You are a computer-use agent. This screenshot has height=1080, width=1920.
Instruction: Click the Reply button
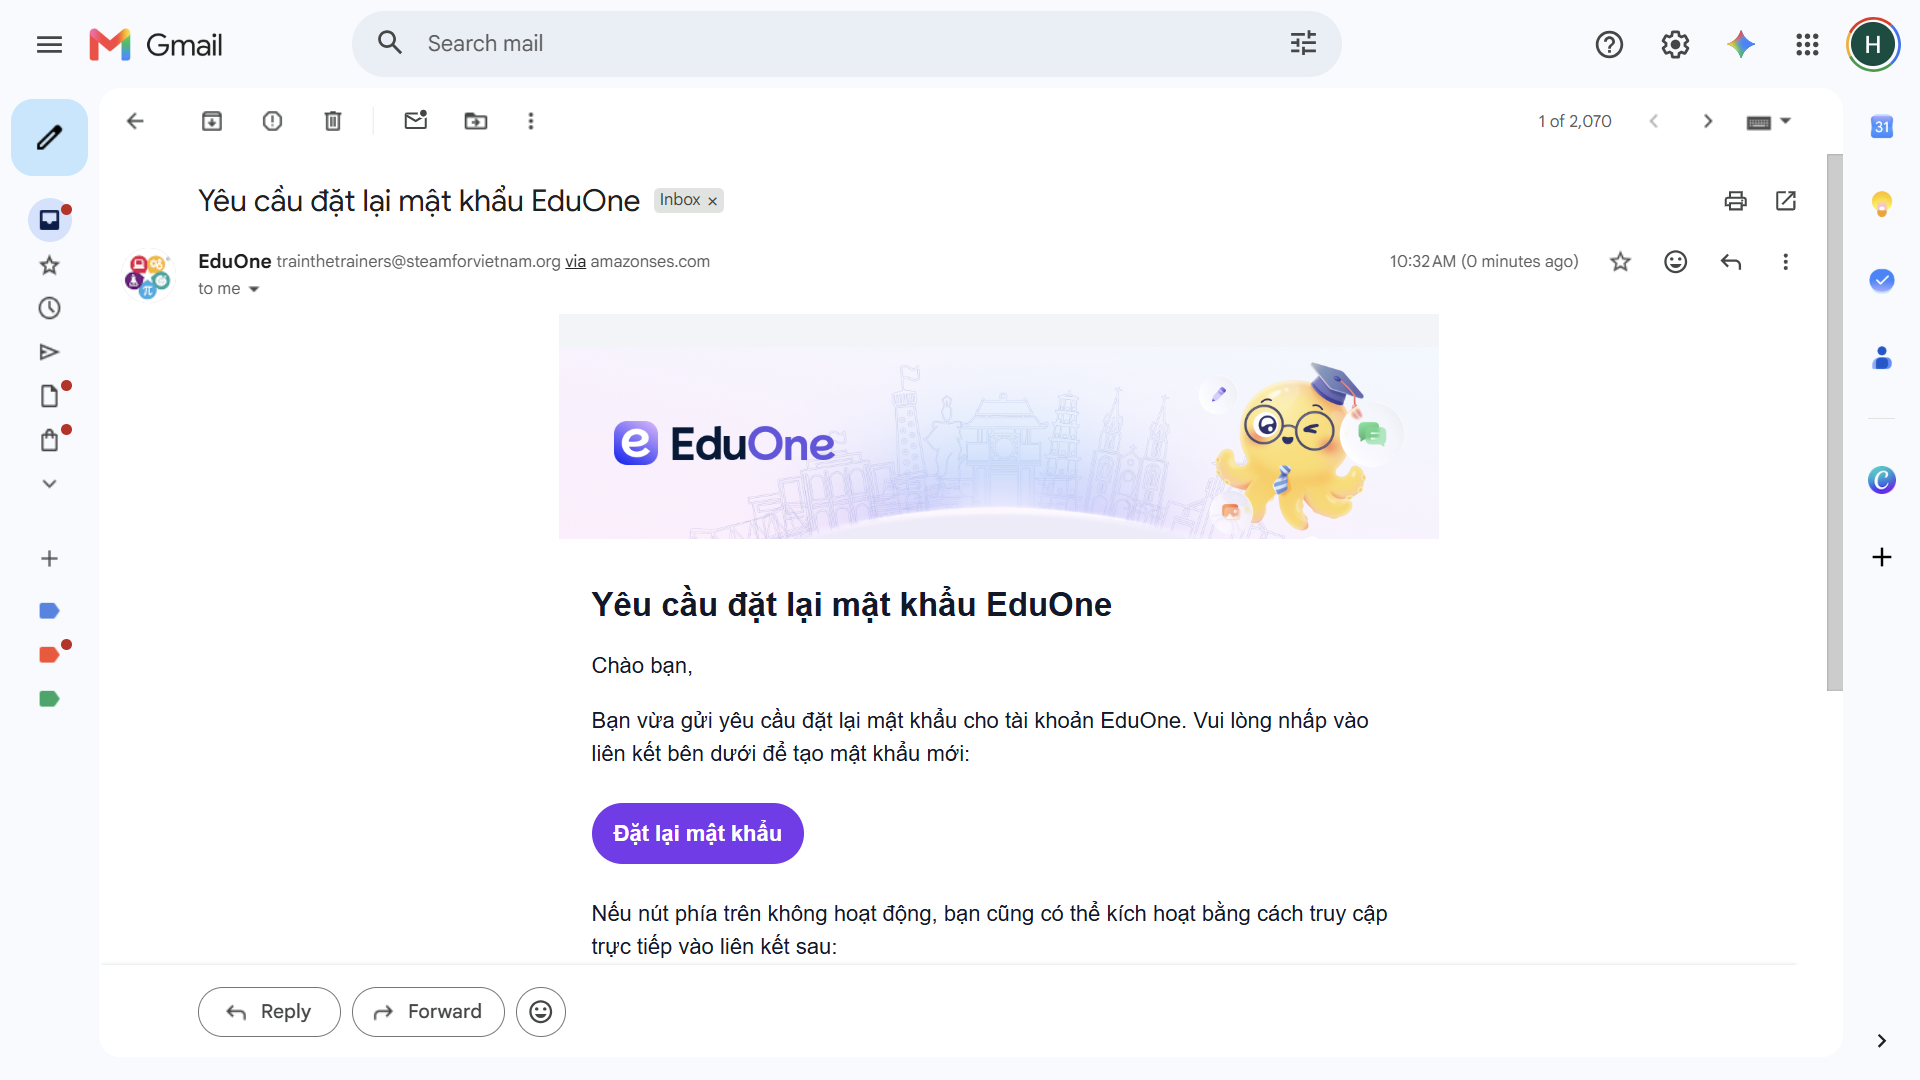coord(269,1012)
